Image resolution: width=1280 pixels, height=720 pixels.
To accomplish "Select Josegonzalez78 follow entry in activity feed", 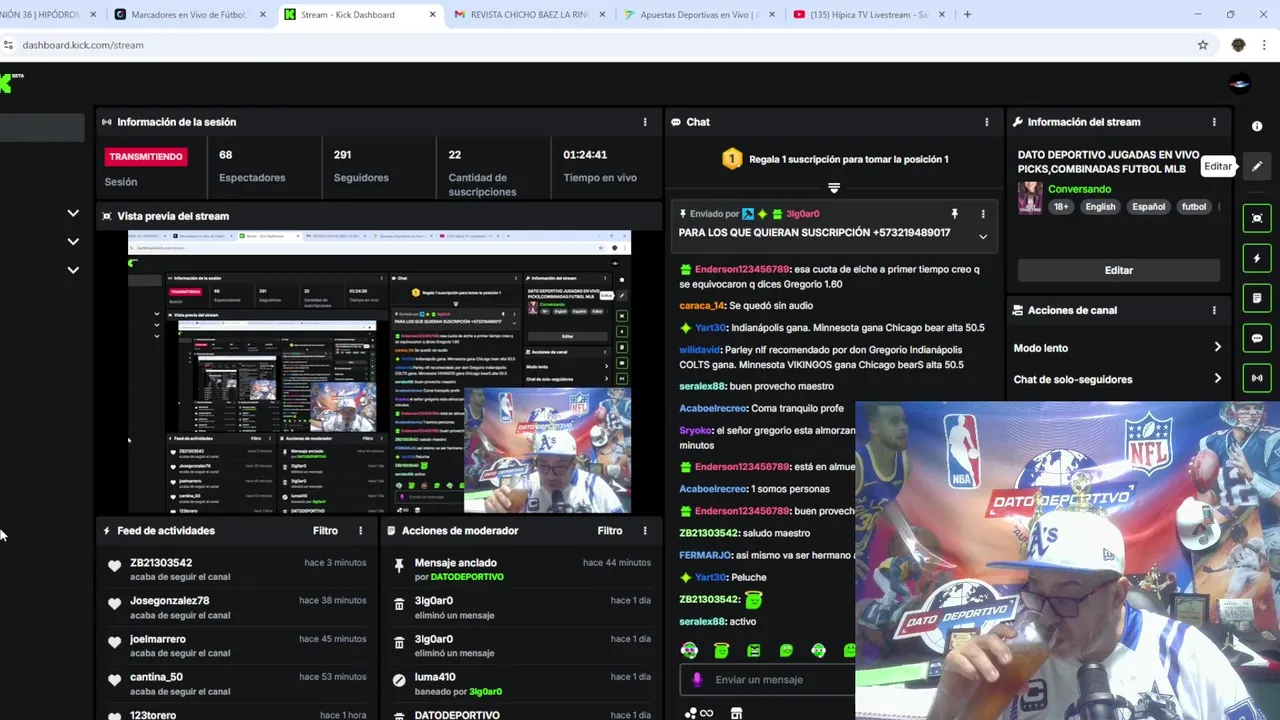I will click(238, 607).
